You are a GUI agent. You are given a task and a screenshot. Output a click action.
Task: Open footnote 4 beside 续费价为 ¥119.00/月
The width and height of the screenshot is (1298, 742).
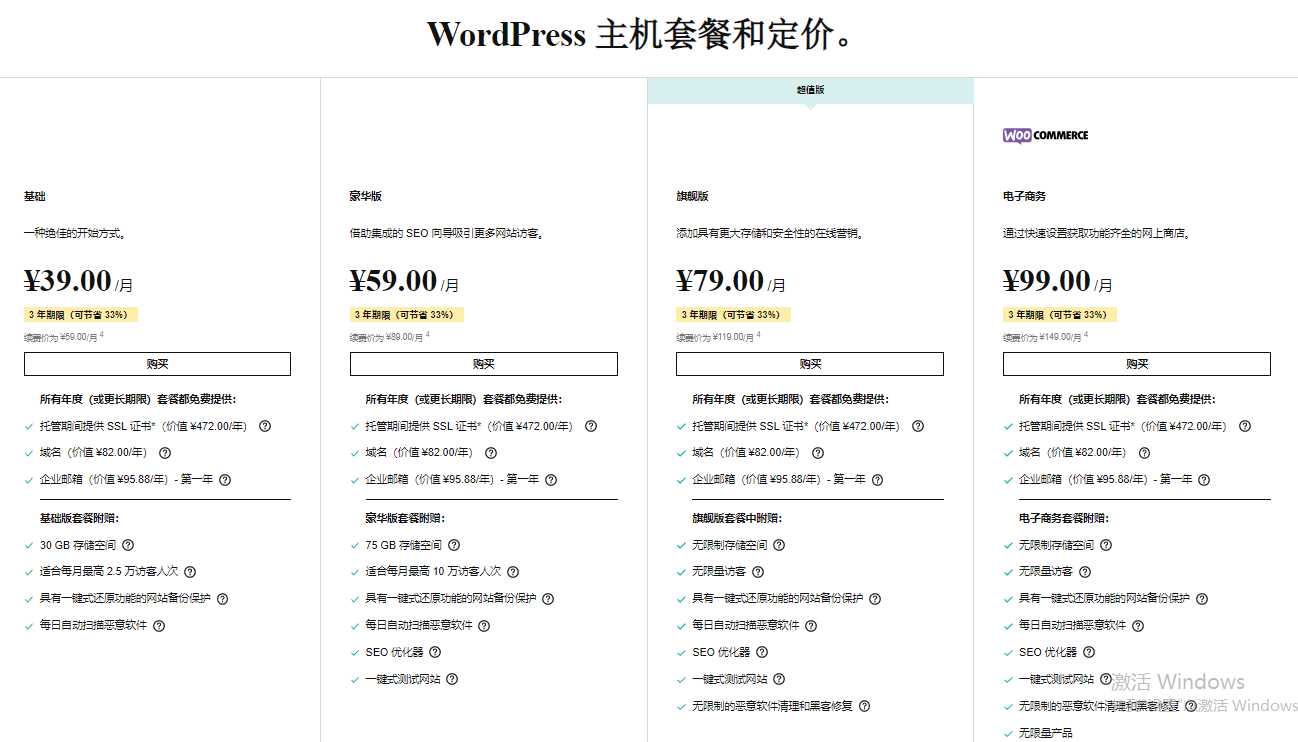(x=759, y=335)
